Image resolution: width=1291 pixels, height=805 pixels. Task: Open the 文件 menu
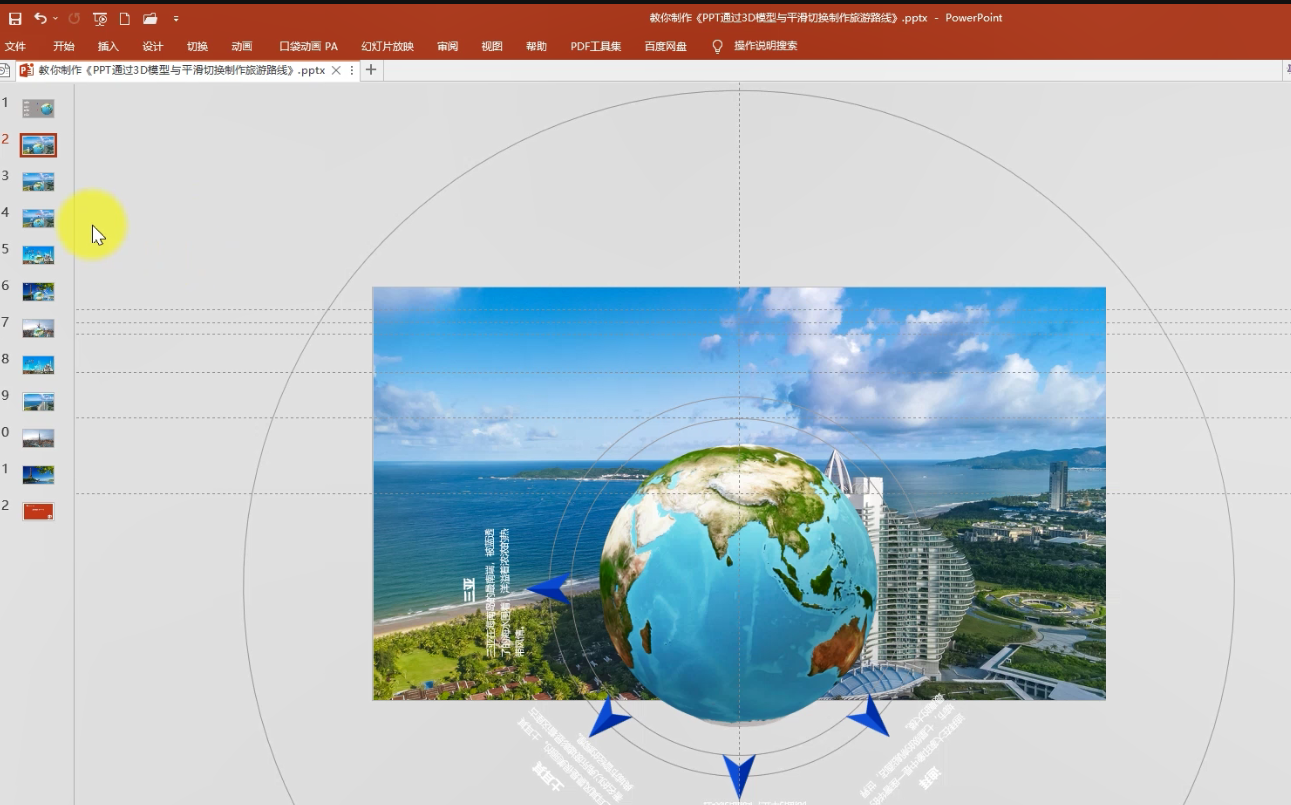point(15,46)
